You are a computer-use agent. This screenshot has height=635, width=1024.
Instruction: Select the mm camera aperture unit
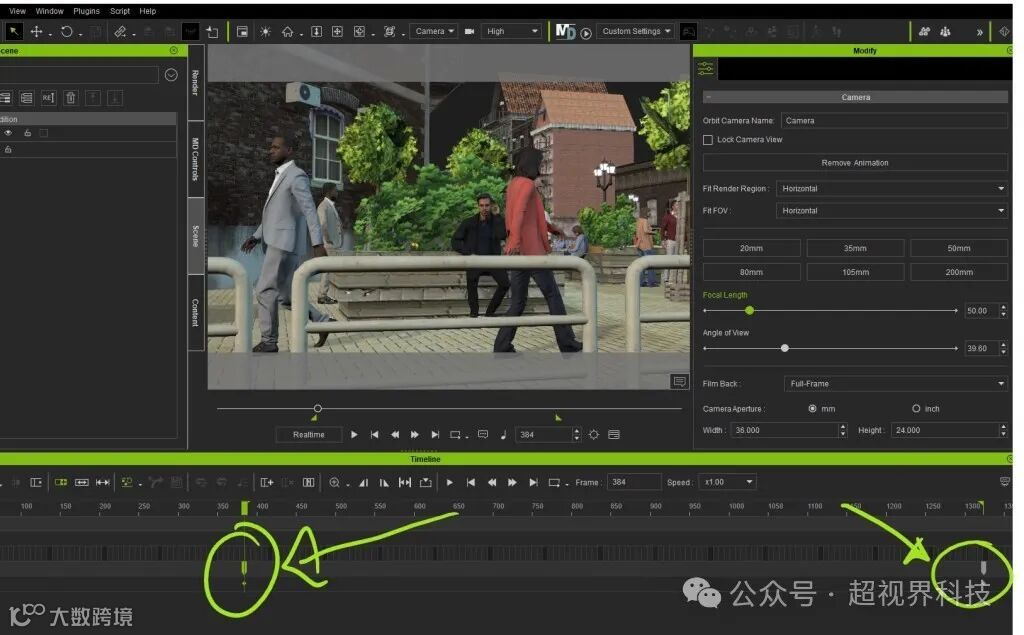[812, 409]
